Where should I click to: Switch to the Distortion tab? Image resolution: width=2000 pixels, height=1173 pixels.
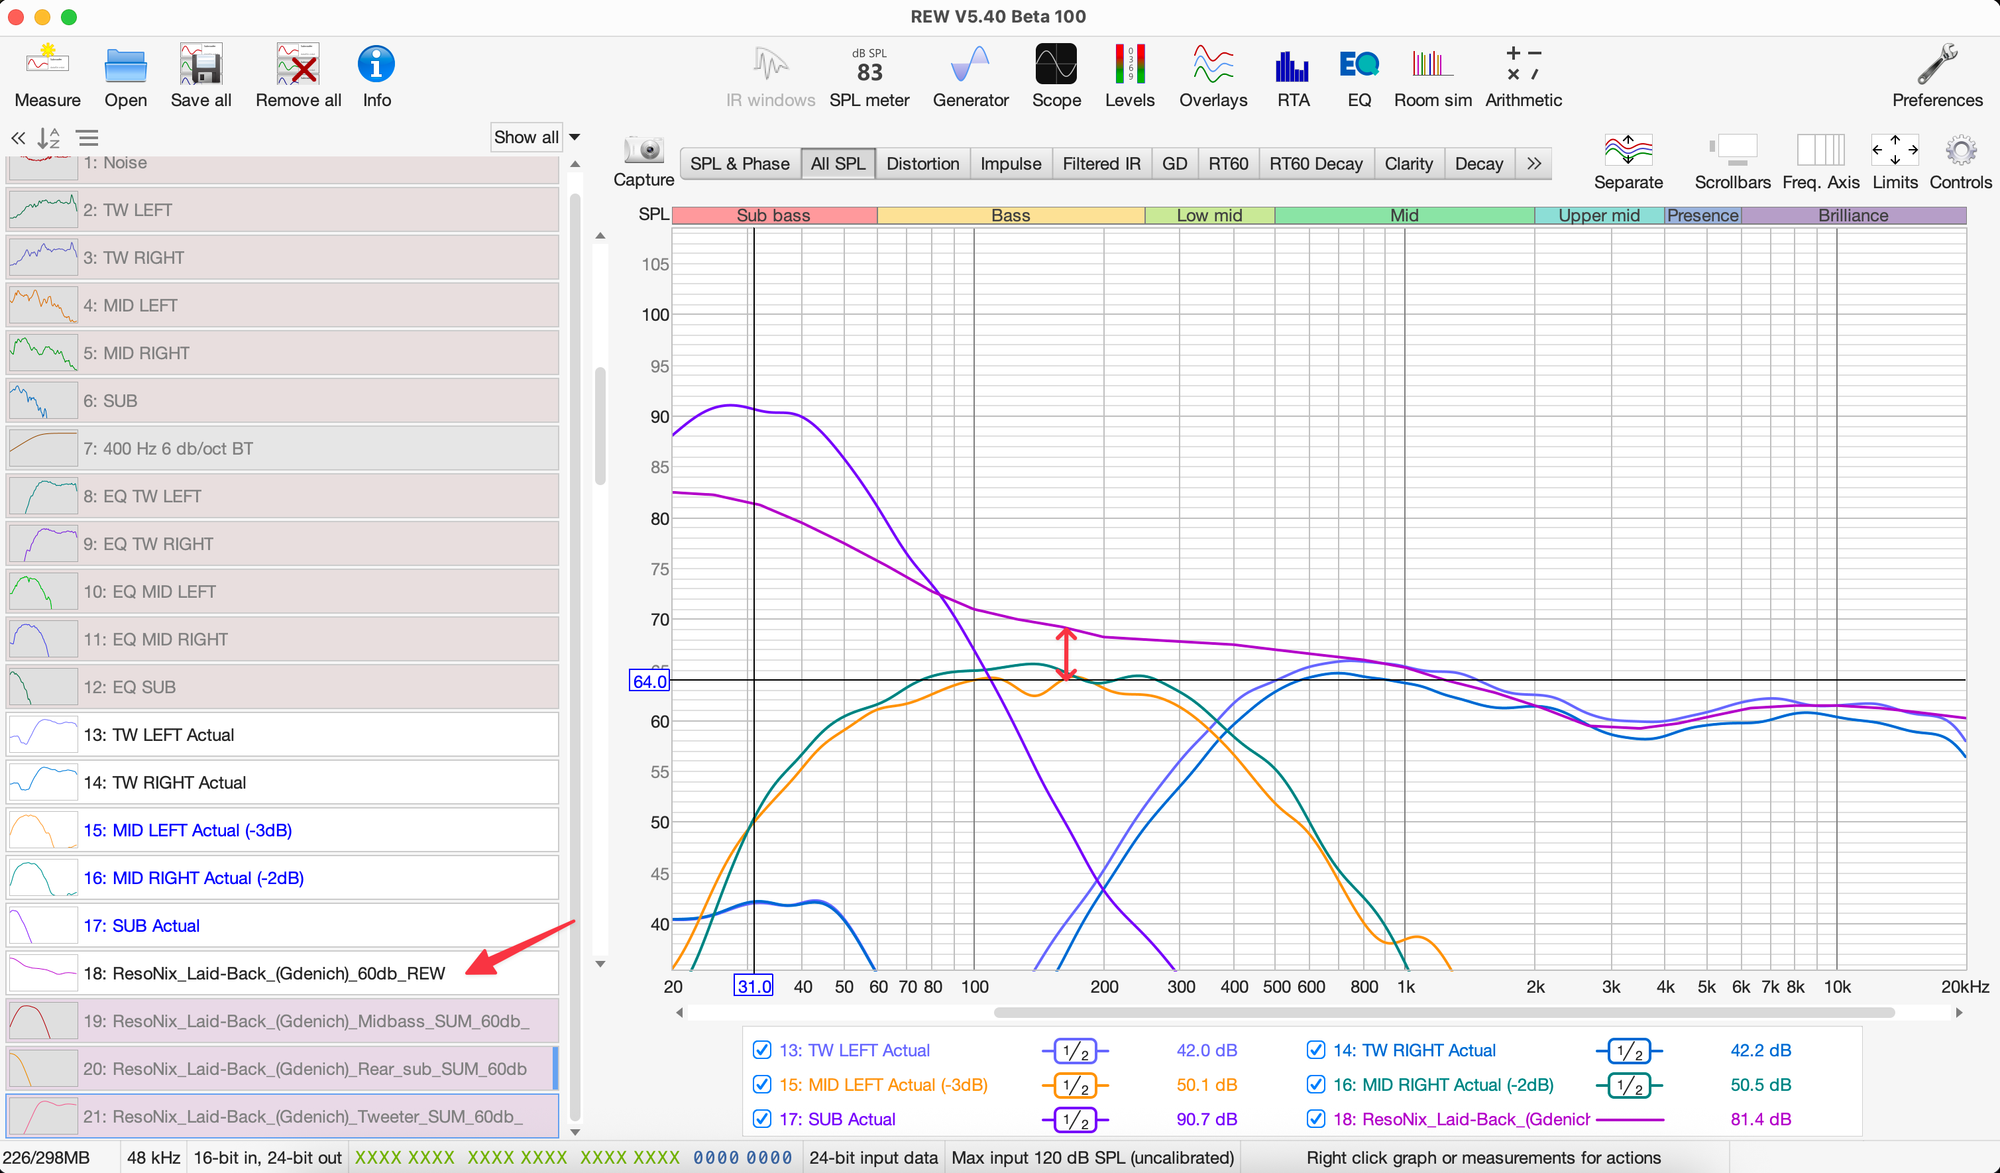coord(922,164)
